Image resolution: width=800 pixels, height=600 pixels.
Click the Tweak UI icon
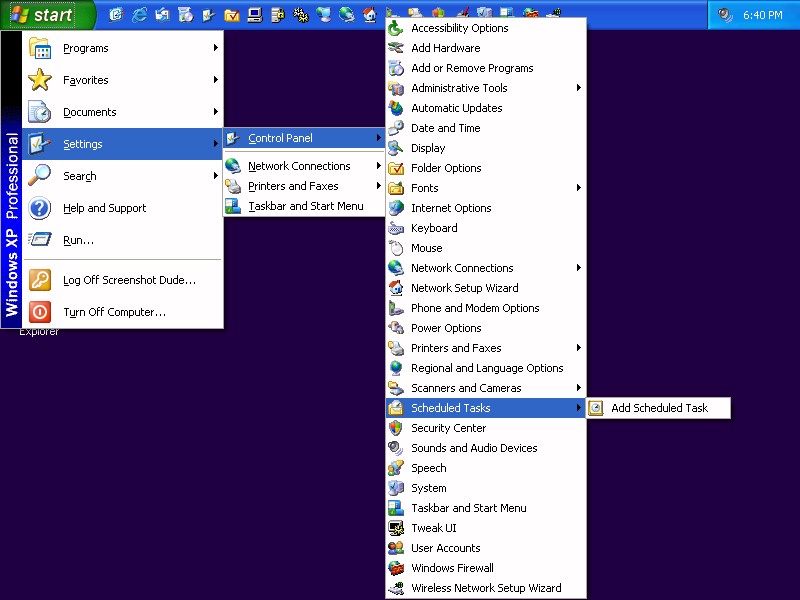396,528
